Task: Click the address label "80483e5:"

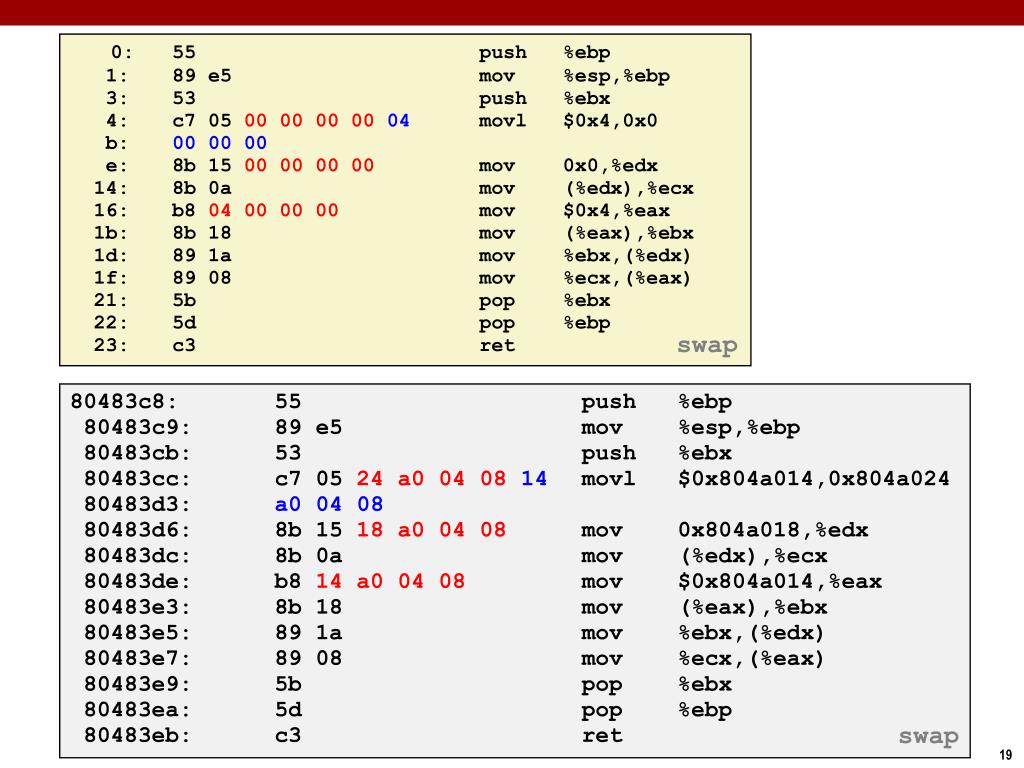Action: 137,633
